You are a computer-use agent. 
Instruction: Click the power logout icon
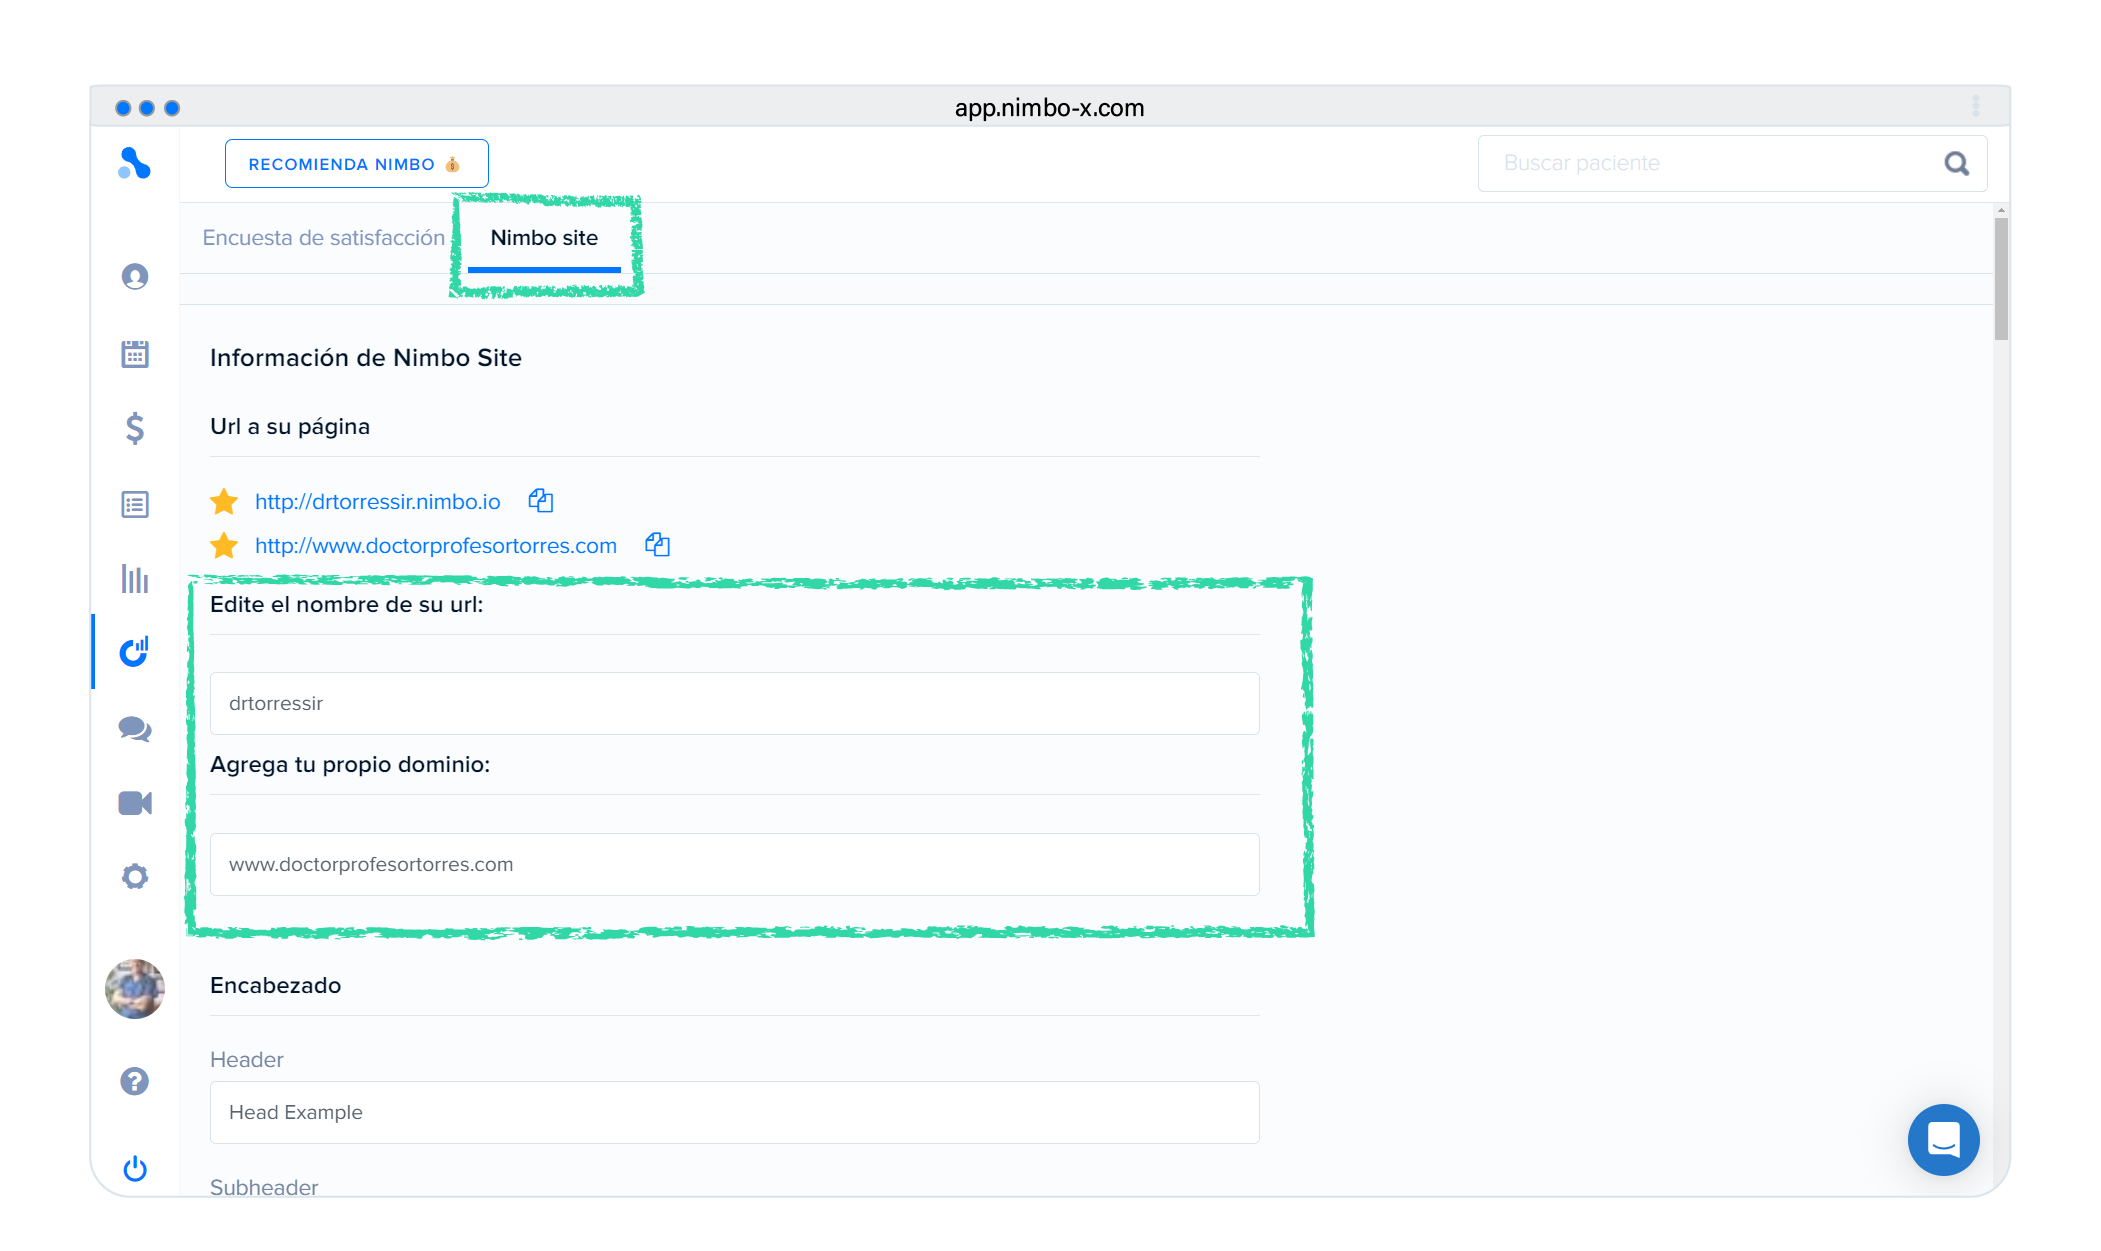click(135, 1168)
